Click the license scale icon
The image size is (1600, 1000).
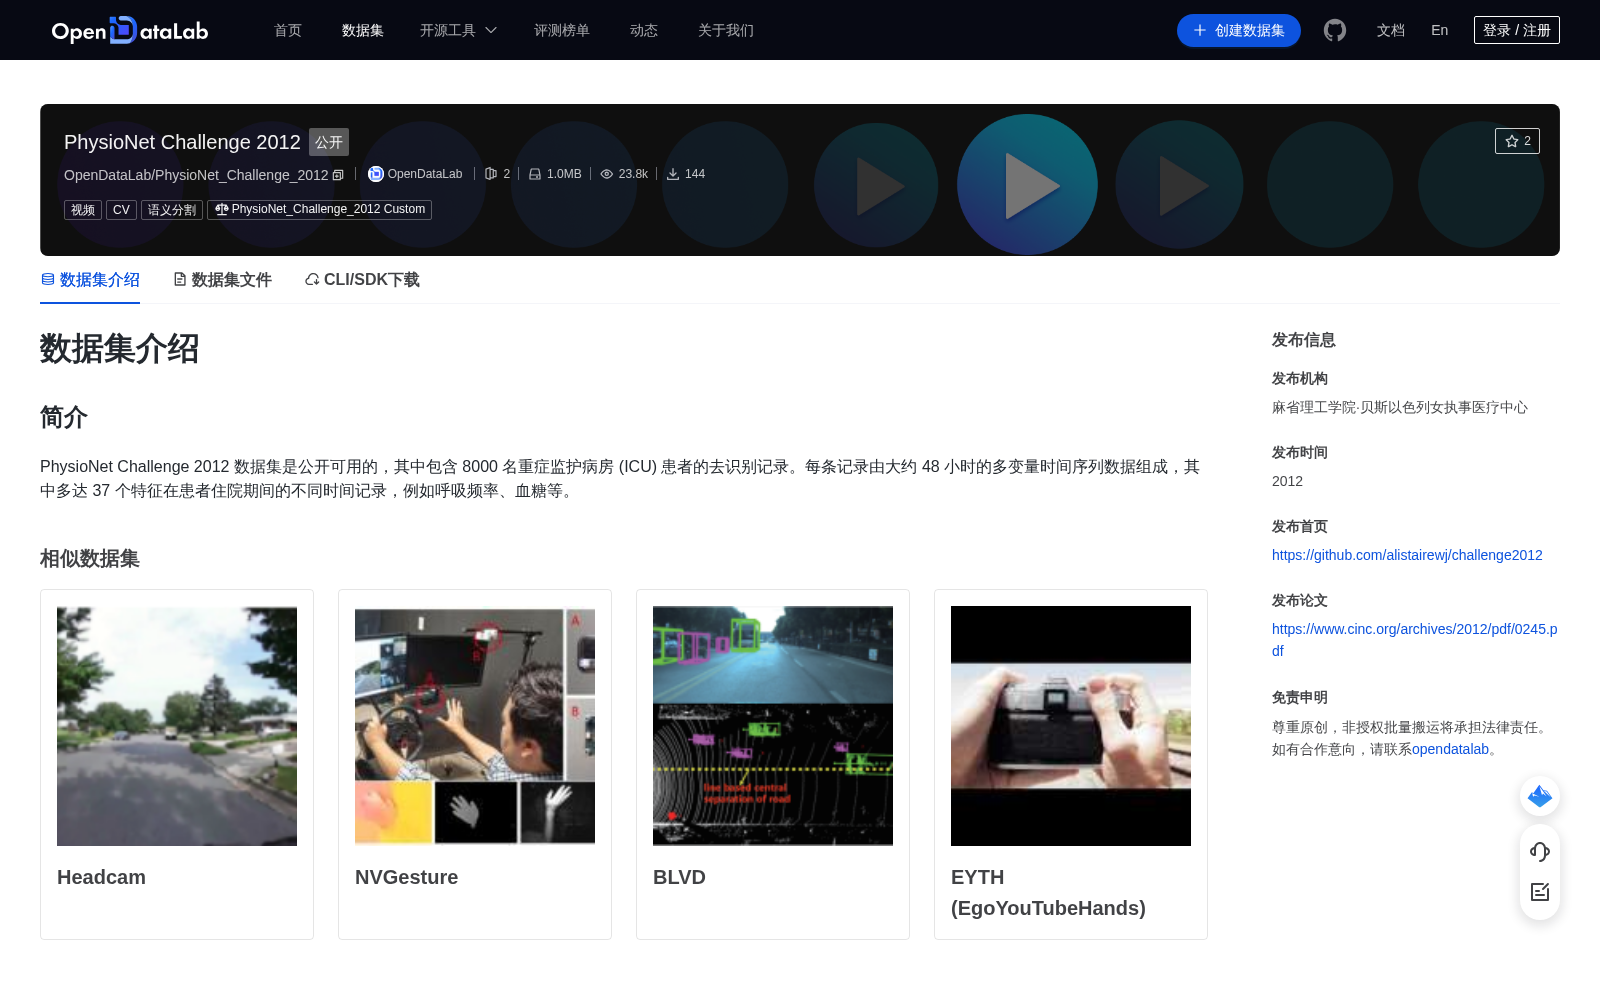tap(221, 209)
